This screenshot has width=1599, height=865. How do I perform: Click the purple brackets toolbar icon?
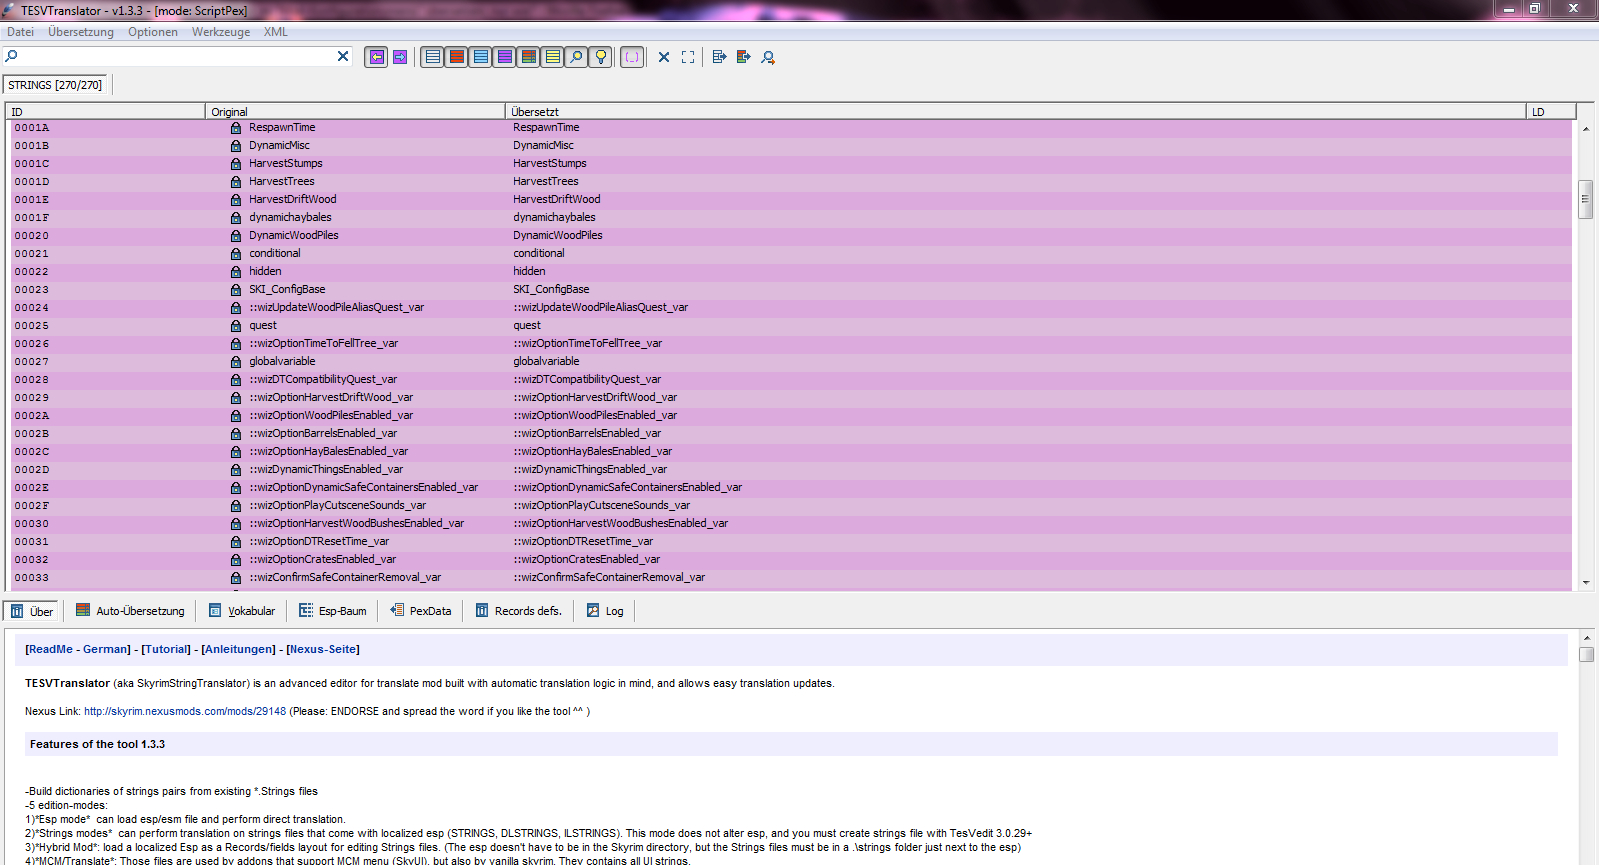(x=632, y=57)
